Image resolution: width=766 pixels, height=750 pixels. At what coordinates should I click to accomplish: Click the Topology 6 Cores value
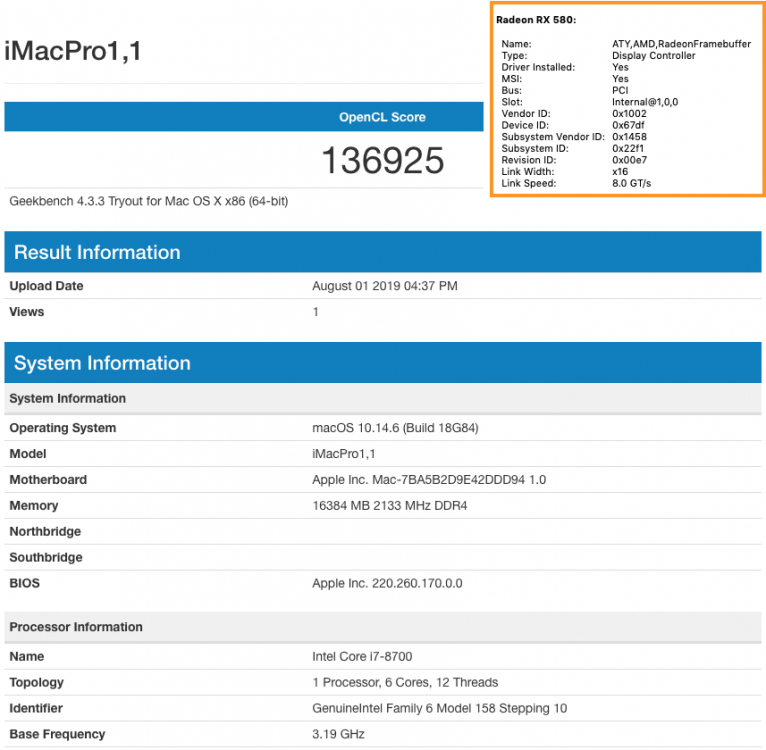405,683
